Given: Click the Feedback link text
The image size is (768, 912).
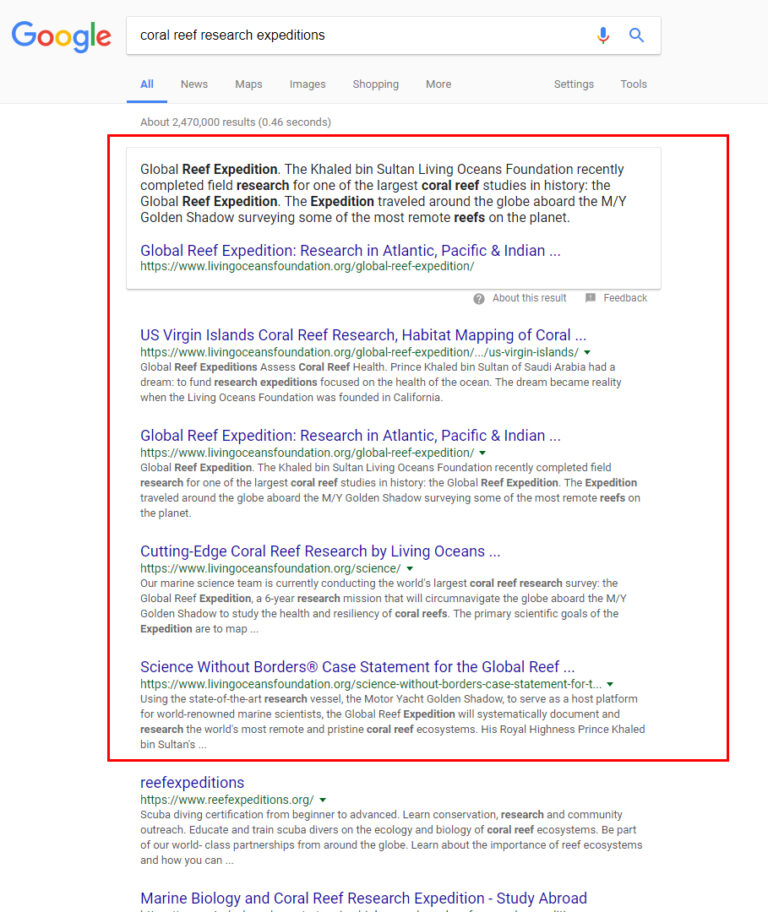Looking at the screenshot, I should [625, 298].
